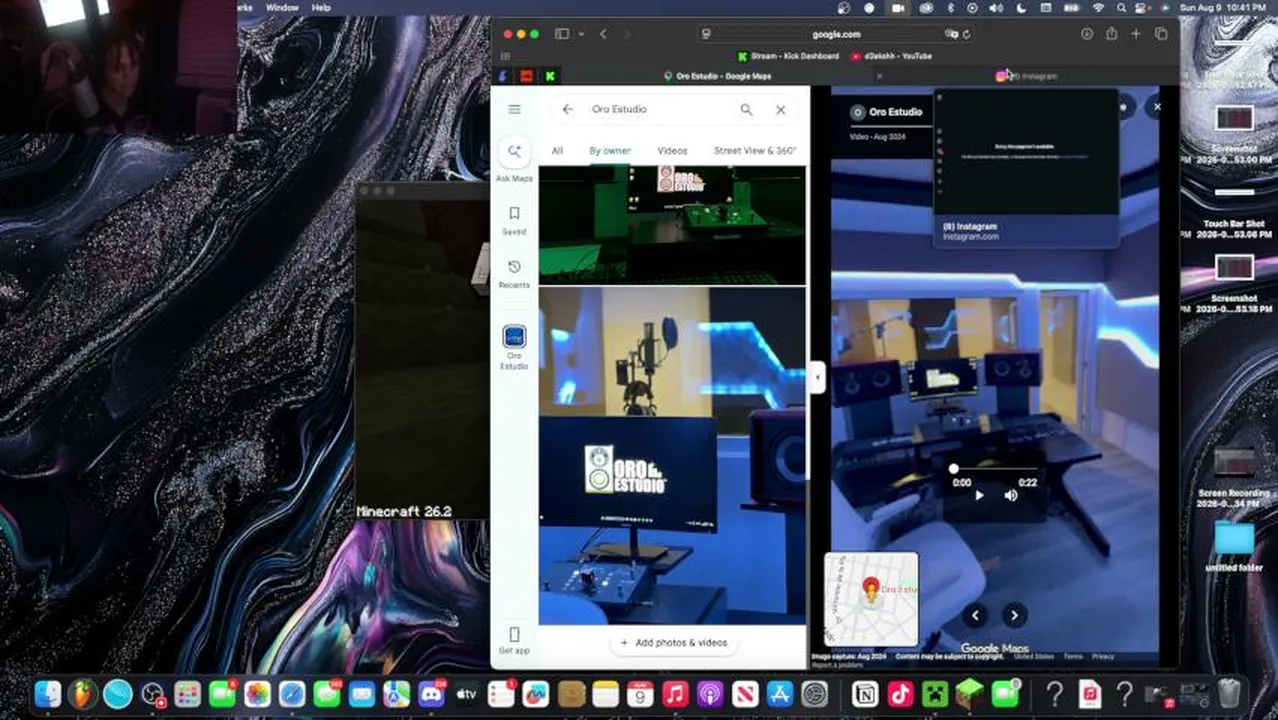The image size is (1278, 720).
Task: Launch FL Studio from the Dock
Action: pyautogui.click(x=83, y=693)
